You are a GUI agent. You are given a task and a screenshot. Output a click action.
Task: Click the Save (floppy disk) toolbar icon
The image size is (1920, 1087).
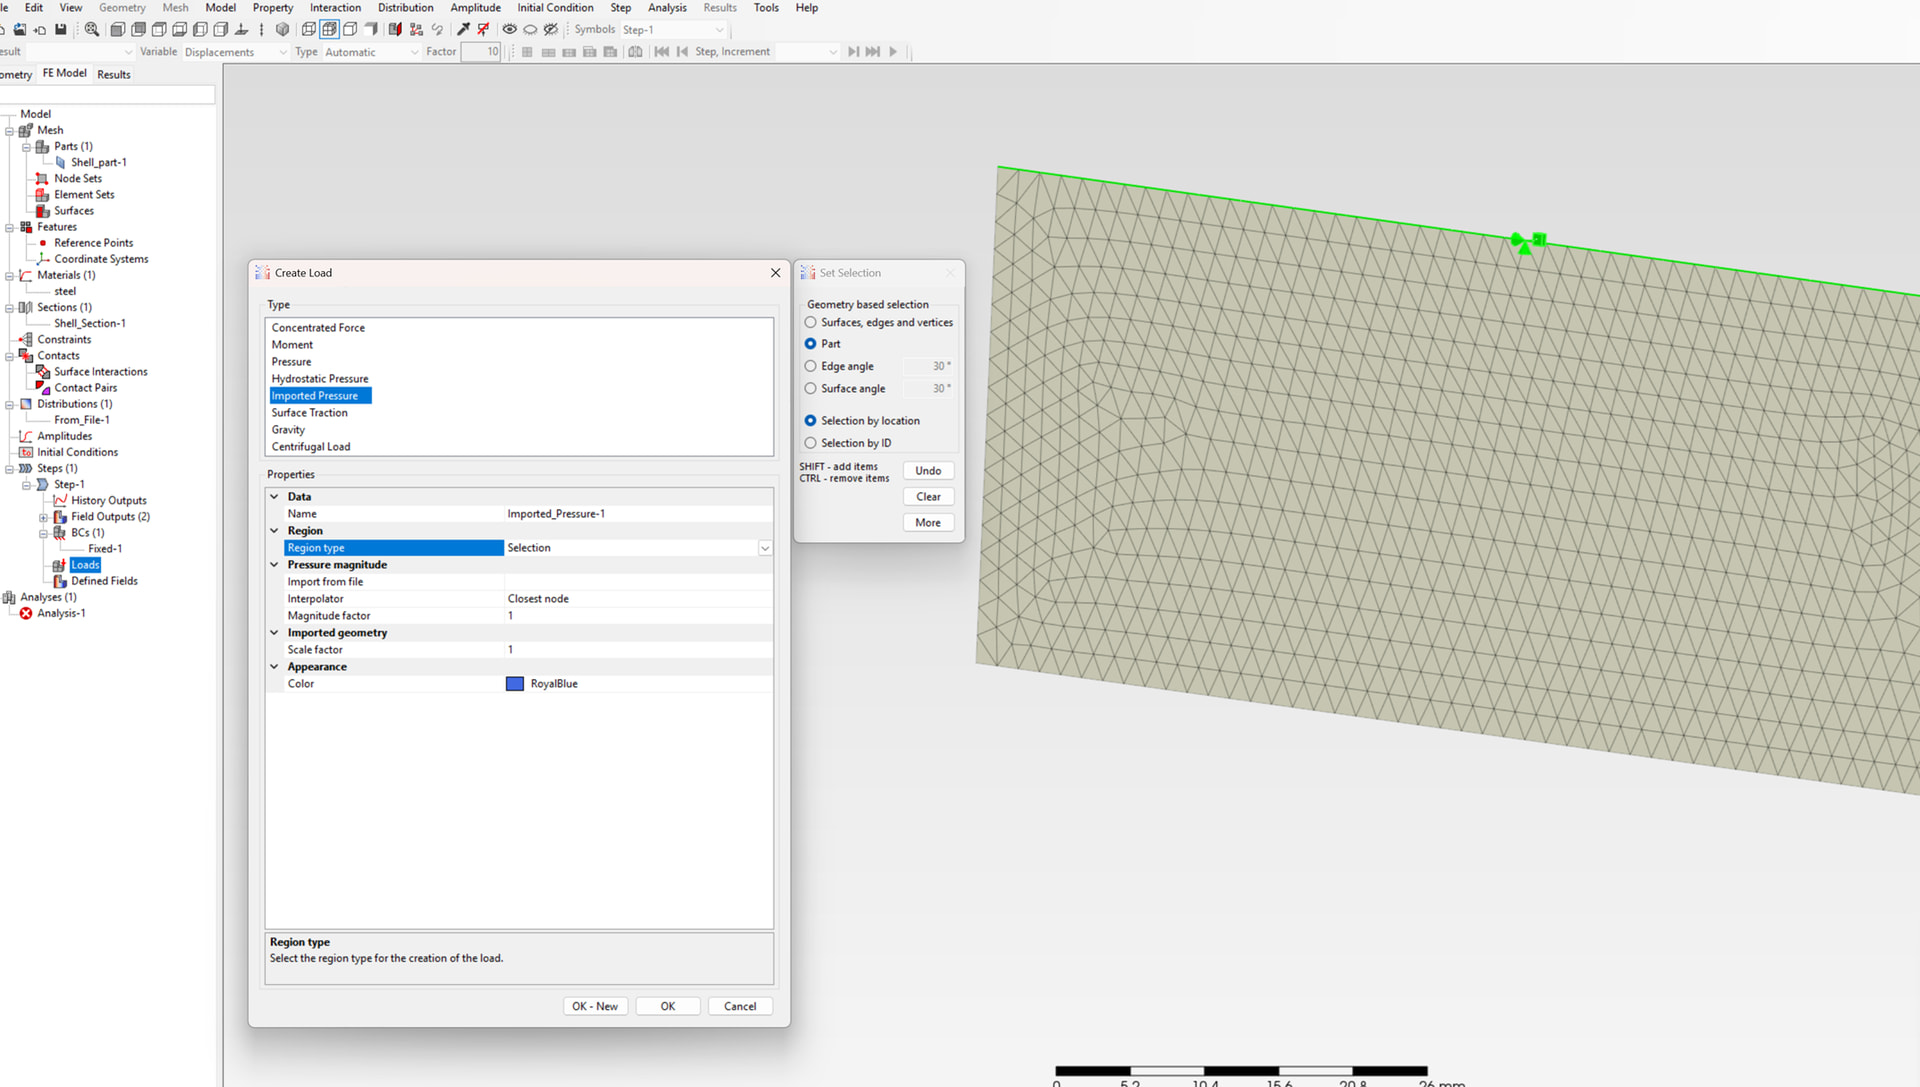pos(60,29)
